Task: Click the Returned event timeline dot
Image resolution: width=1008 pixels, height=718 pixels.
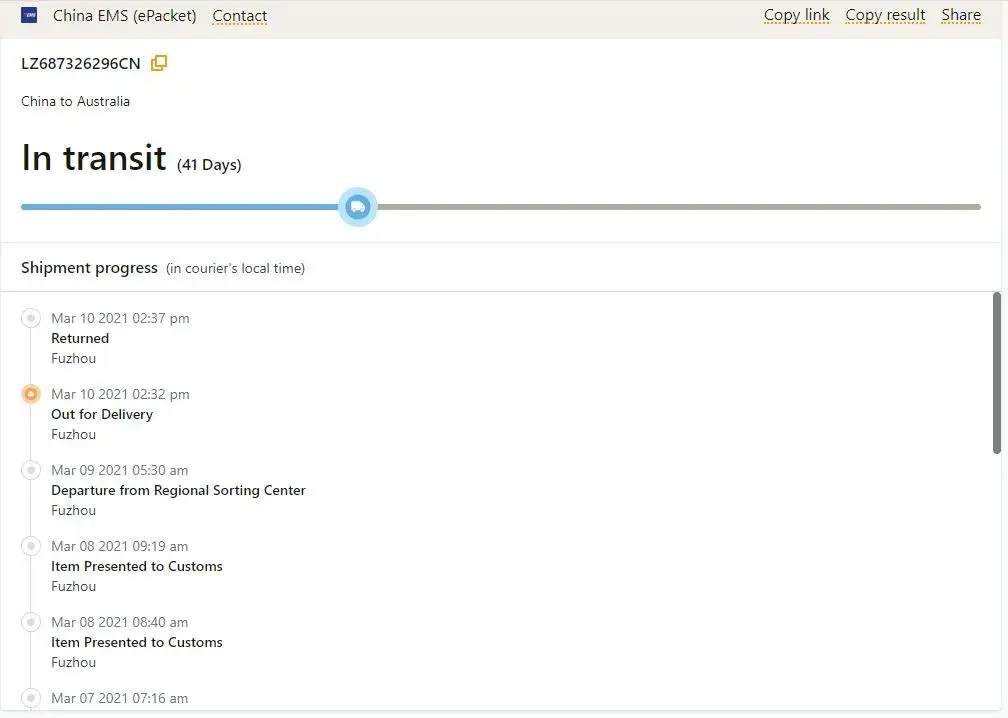Action: click(31, 318)
